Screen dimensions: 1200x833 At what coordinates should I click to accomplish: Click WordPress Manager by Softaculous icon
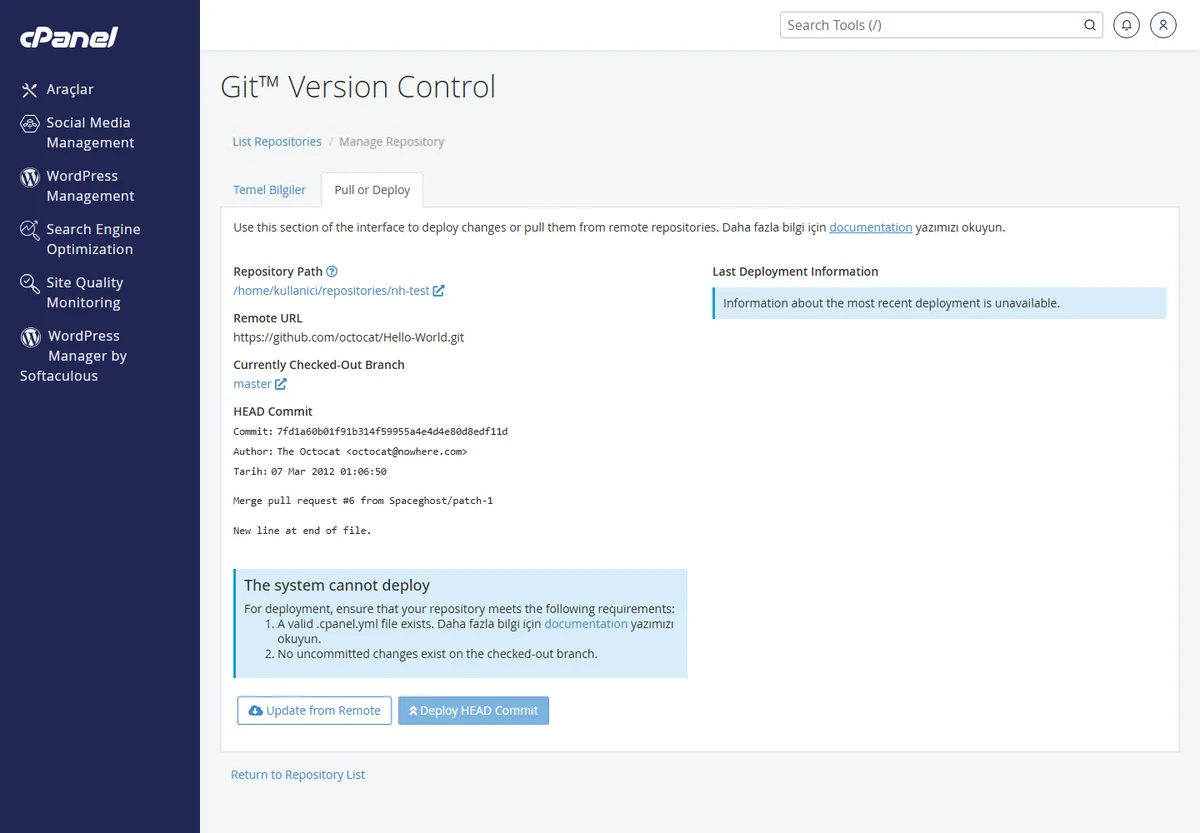click(x=30, y=337)
